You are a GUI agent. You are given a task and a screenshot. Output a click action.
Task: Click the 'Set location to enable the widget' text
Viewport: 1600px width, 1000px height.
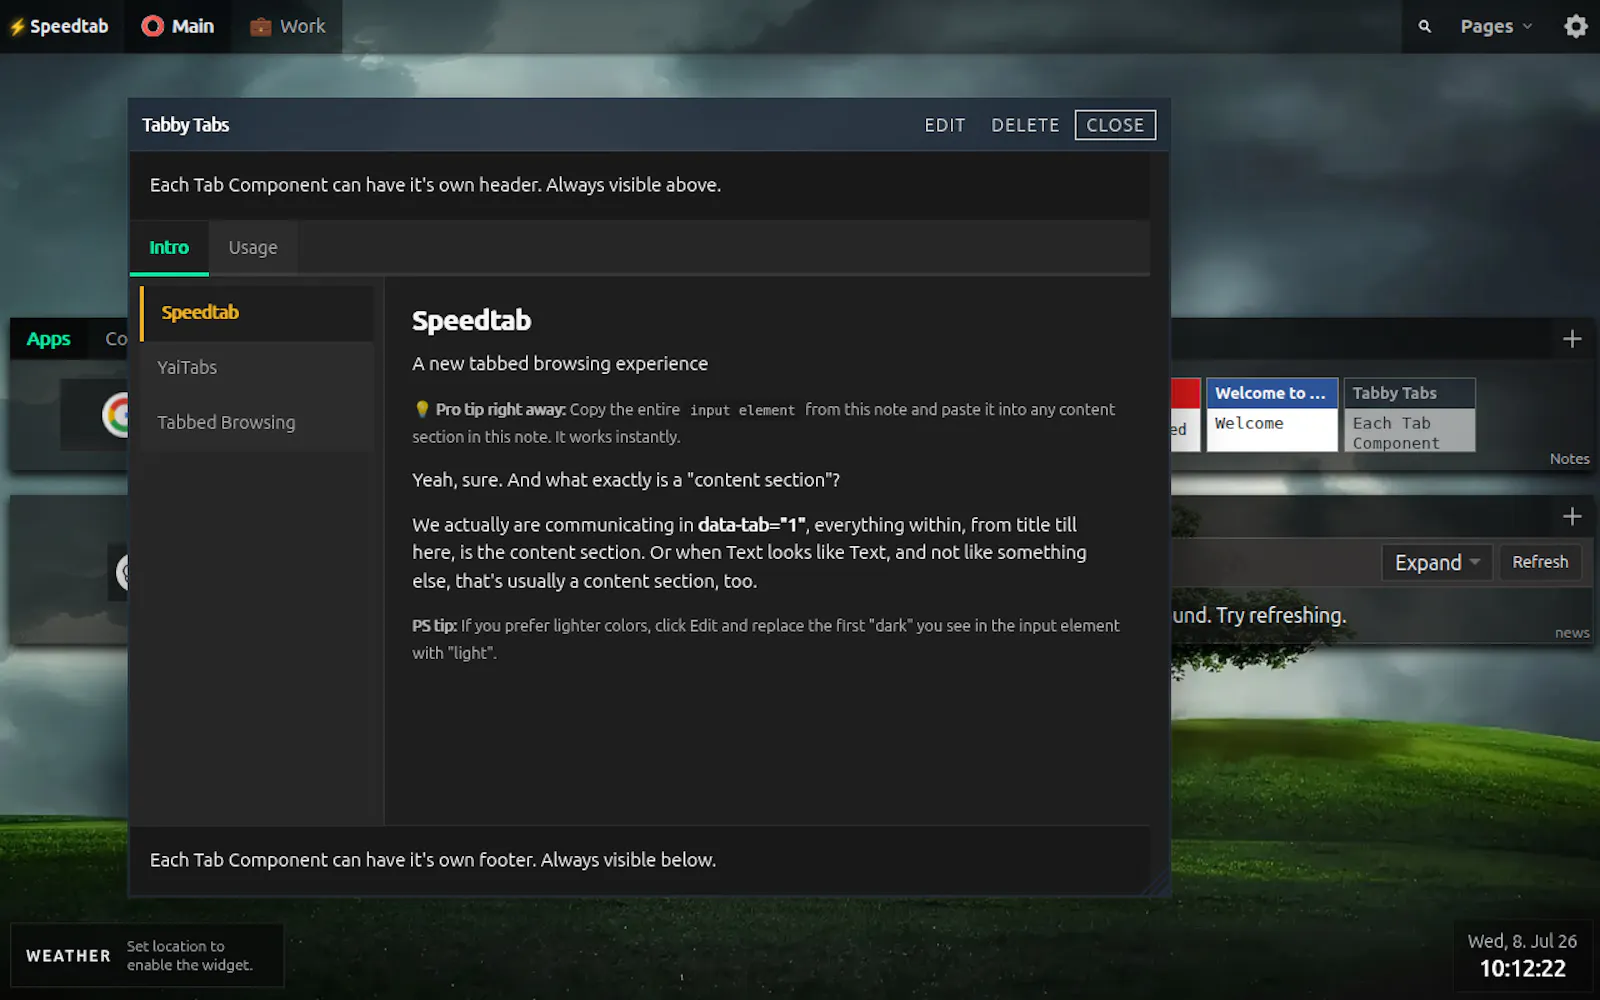point(189,956)
